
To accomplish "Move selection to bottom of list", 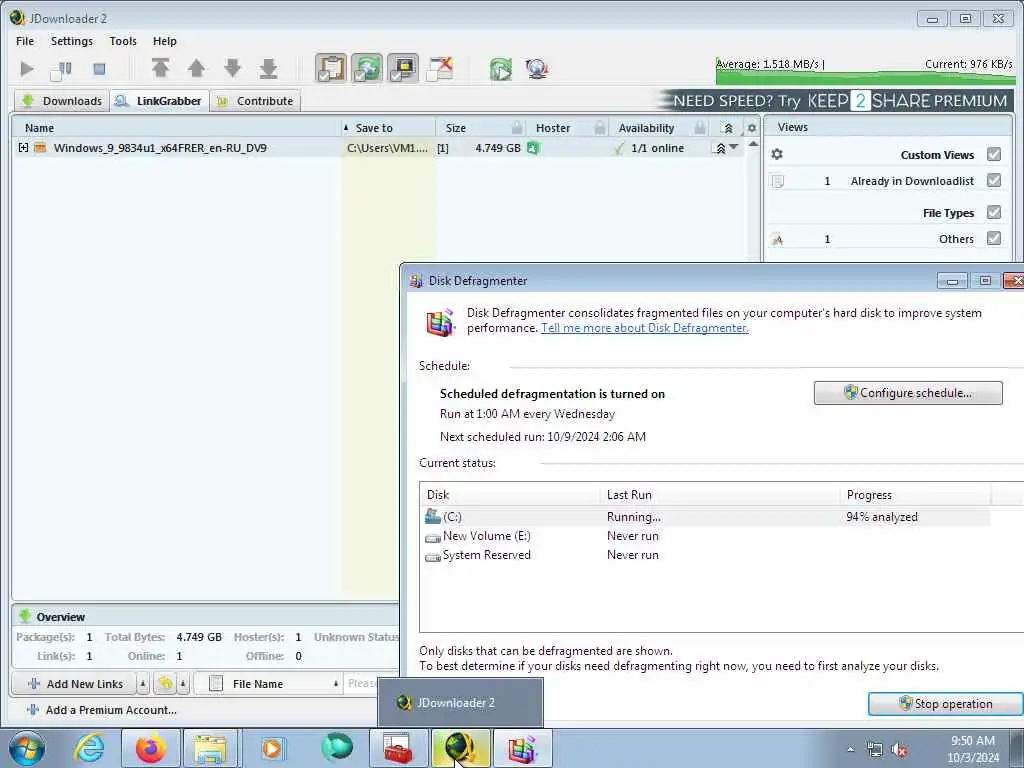I will click(x=268, y=68).
